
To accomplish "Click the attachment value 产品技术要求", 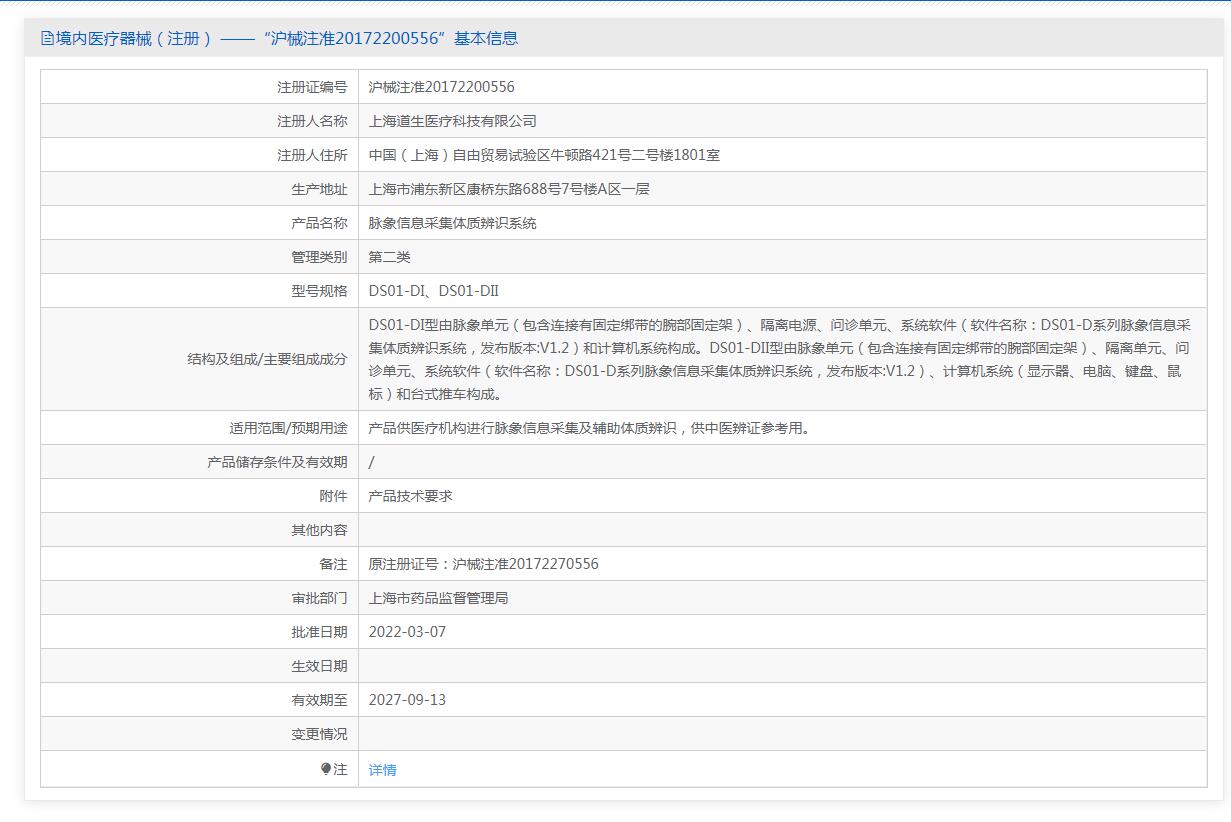I will (410, 496).
